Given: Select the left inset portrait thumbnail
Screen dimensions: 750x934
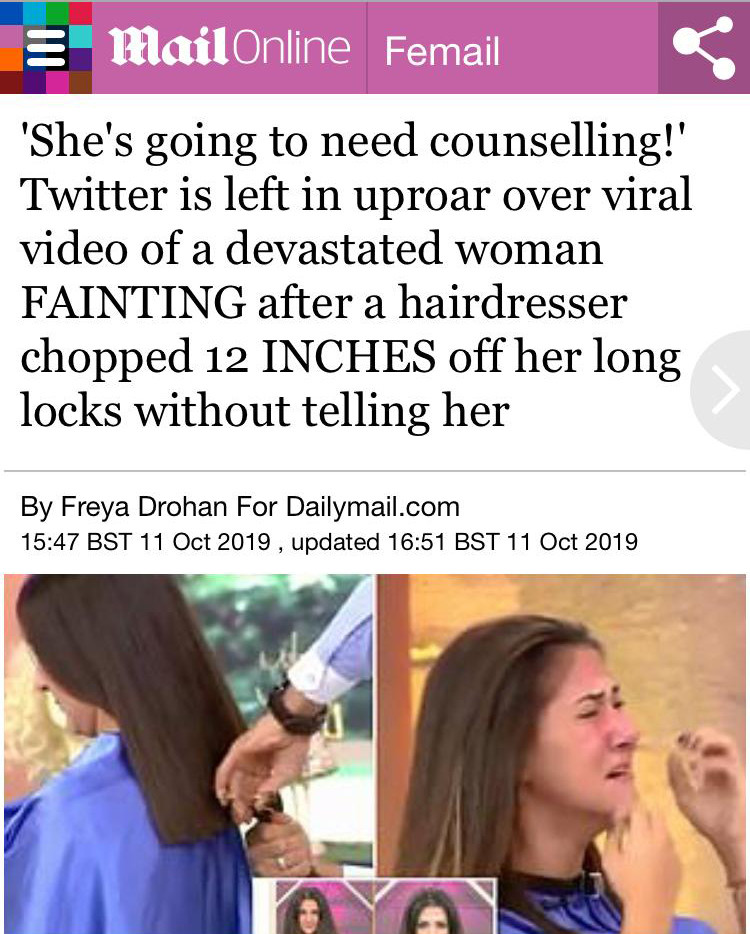Looking at the screenshot, I should point(324,907).
